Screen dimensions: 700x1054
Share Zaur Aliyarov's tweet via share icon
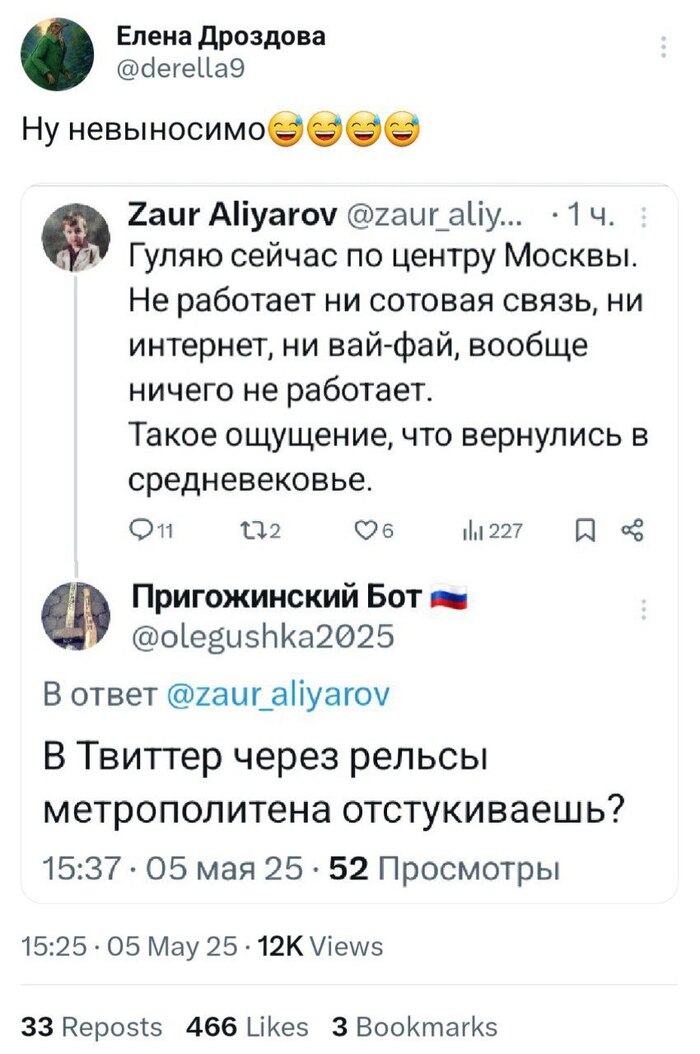point(632,531)
